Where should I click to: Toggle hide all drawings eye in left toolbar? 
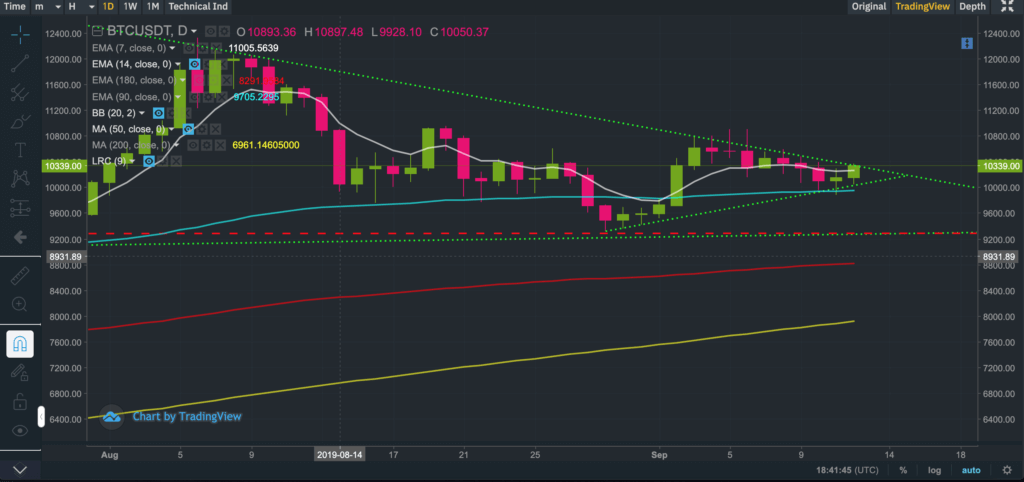pos(20,430)
